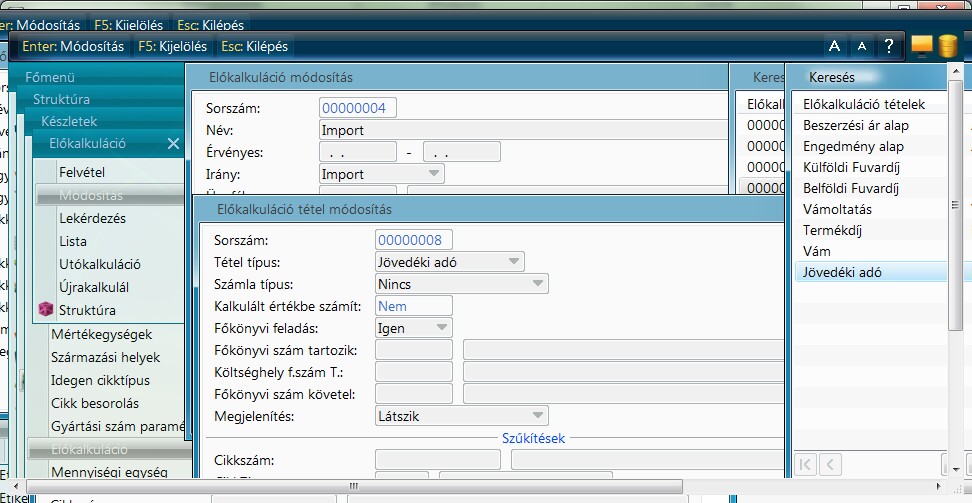Click the Főkönyvi szám tartozik code field
Viewport: 972px width, 503px height.
[x=413, y=350]
